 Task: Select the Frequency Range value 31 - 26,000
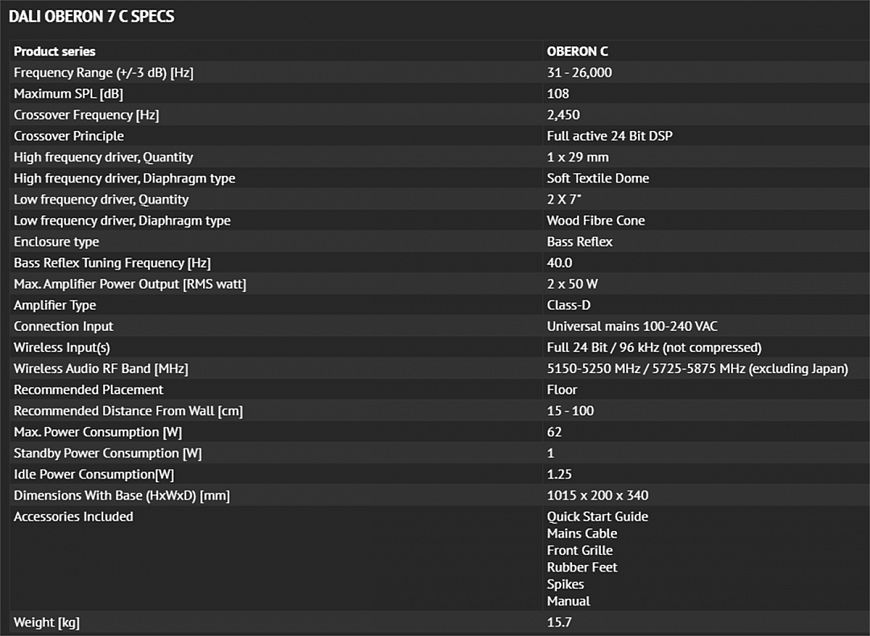[579, 73]
